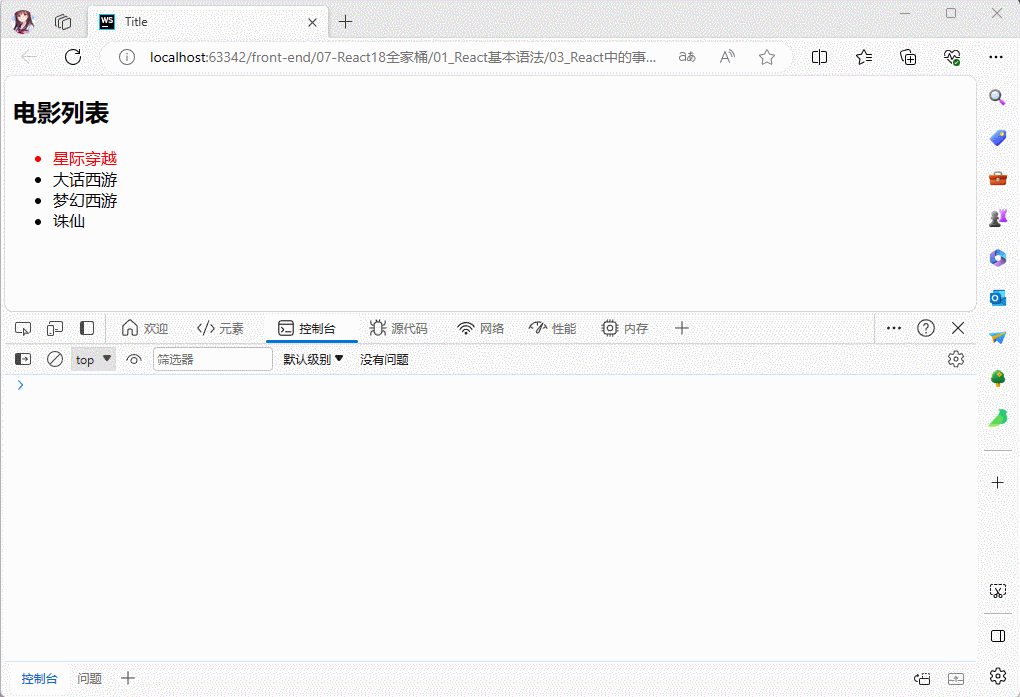Image resolution: width=1020 pixels, height=697 pixels.
Task: Open DevTools help question mark icon
Action: coord(926,328)
